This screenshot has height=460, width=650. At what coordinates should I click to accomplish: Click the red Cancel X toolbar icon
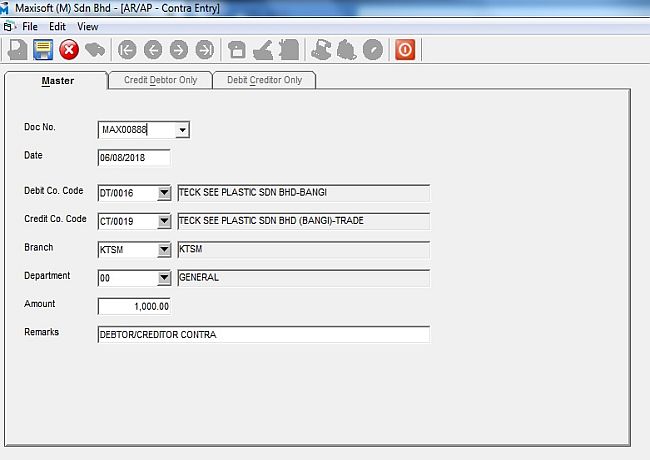[69, 49]
